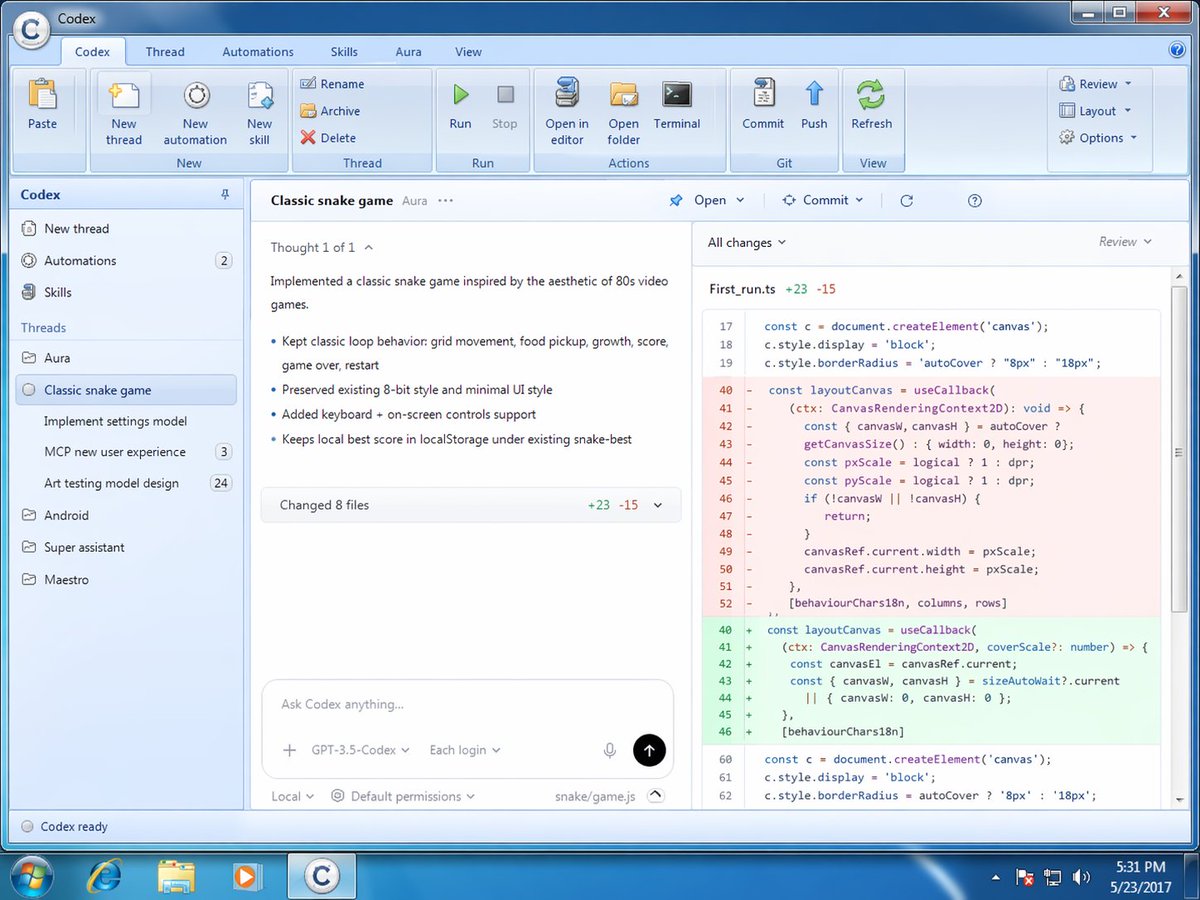Open the Each login dropdown
The width and height of the screenshot is (1200, 900).
click(465, 750)
